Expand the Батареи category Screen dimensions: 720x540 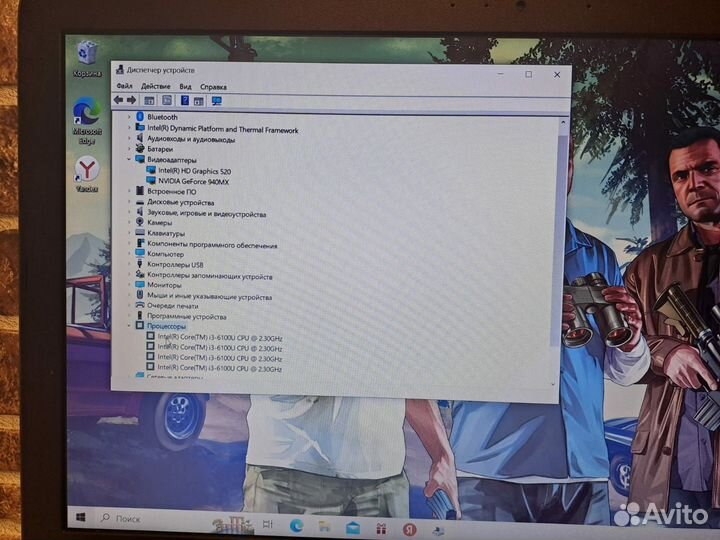pyautogui.click(x=129, y=148)
